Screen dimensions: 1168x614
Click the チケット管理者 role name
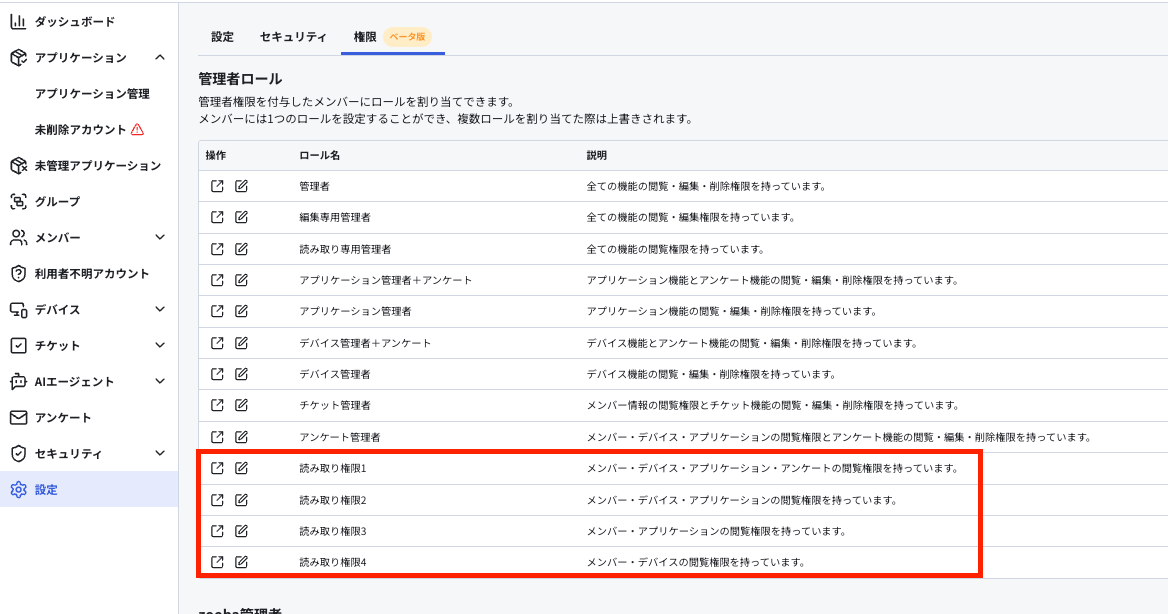(334, 405)
